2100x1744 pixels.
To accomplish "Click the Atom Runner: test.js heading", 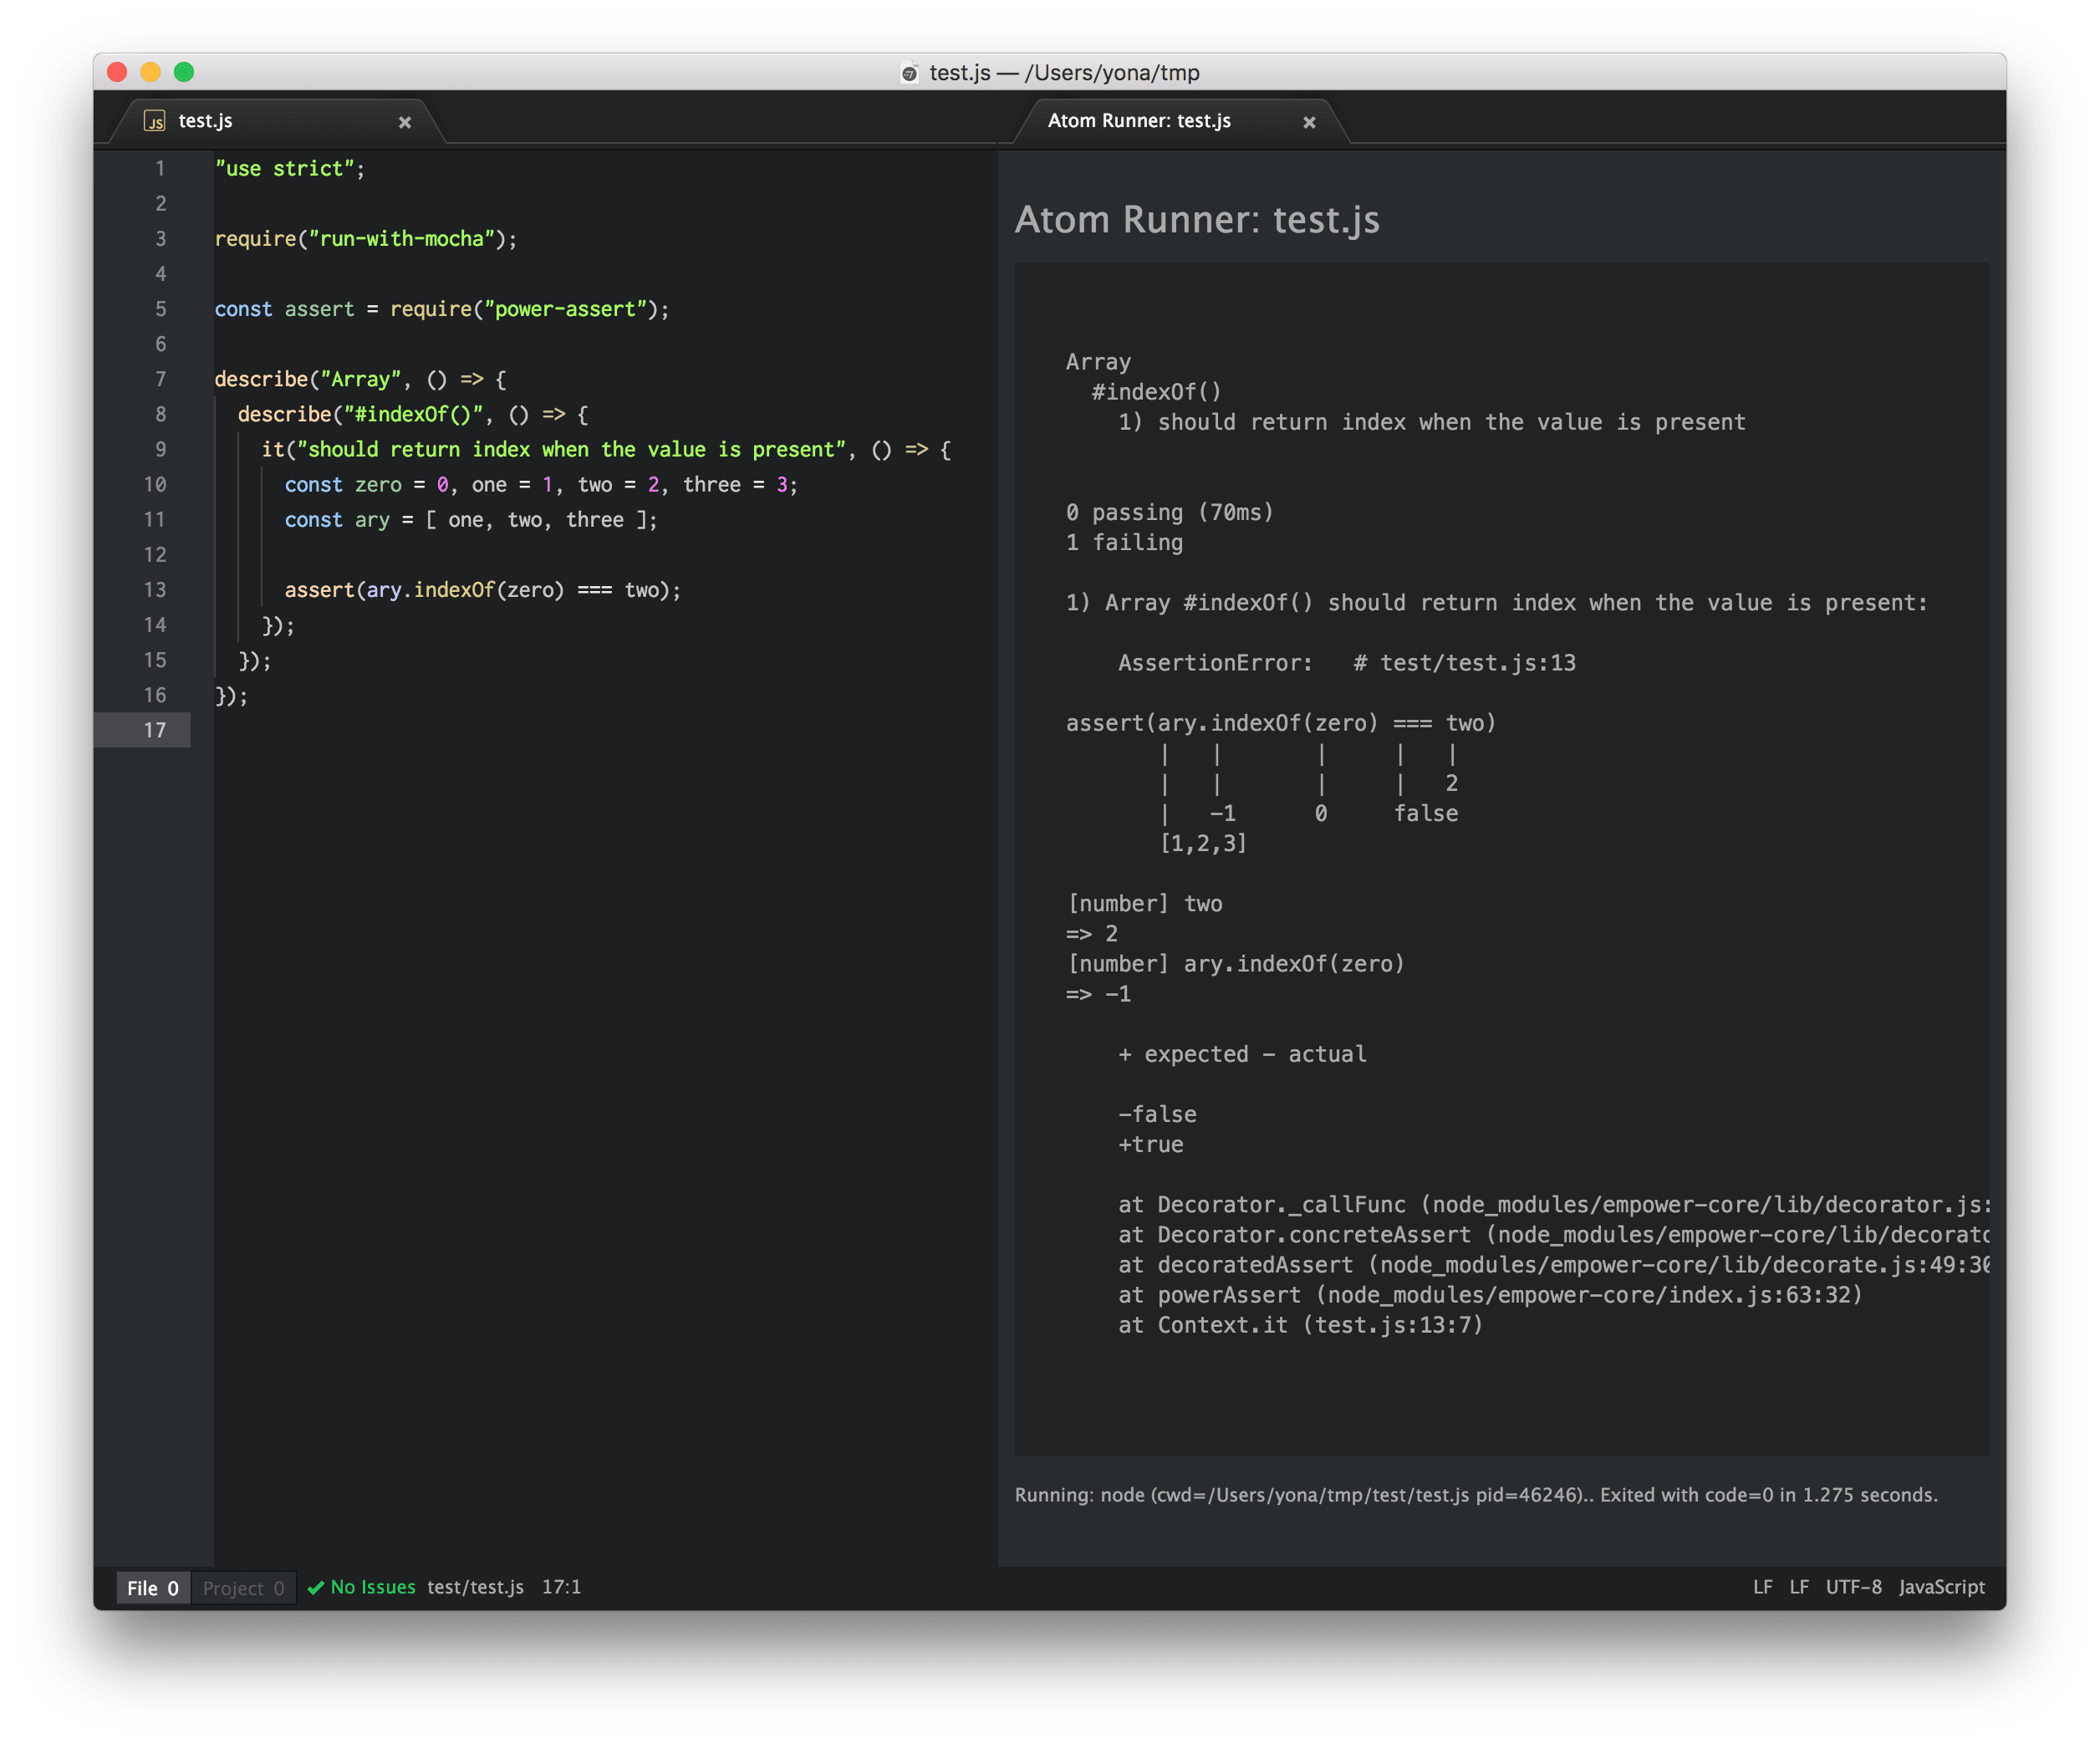I will [1197, 219].
